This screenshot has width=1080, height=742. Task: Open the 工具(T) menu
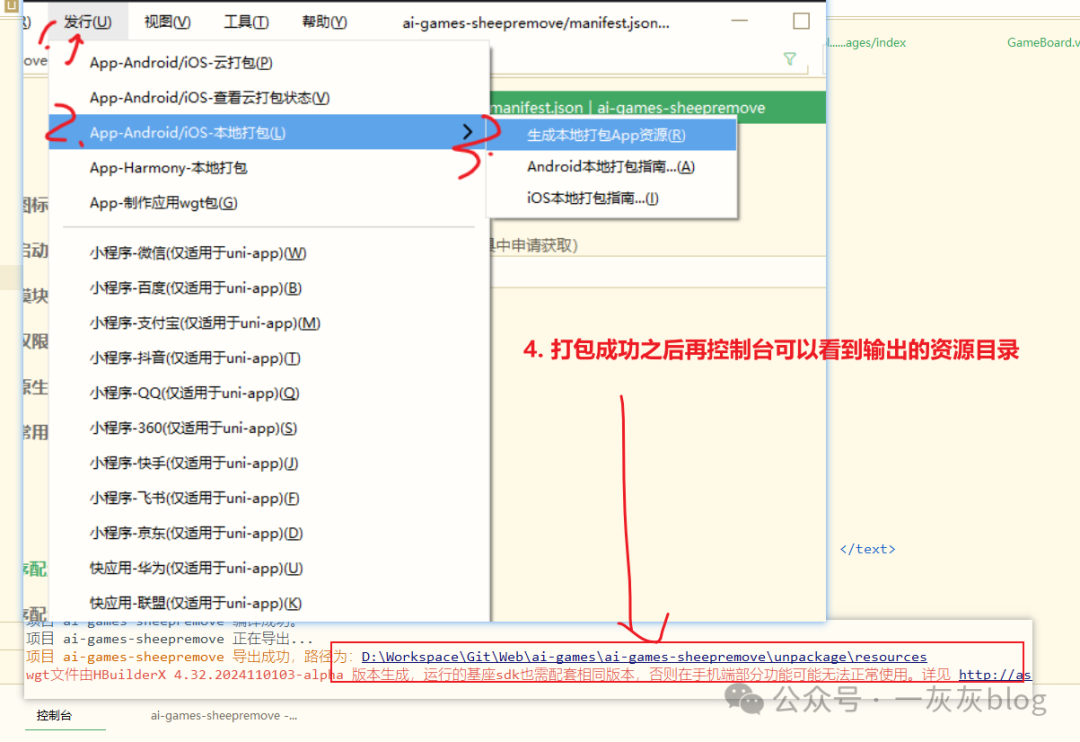[245, 21]
